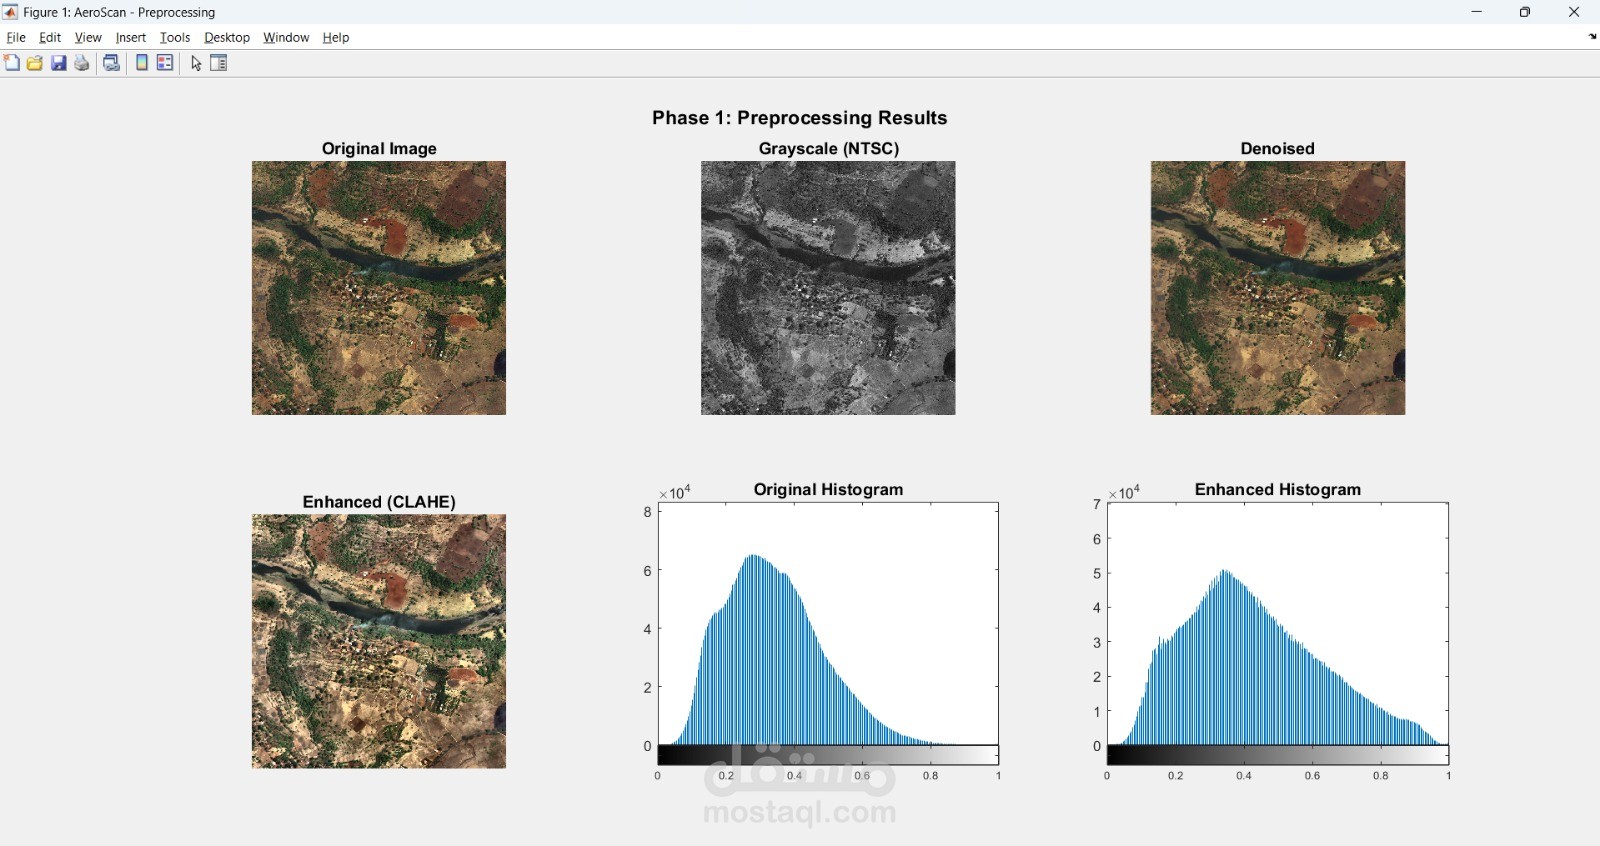Toggle the Edit Plot arrow tool
Image resolution: width=1600 pixels, height=846 pixels.
tap(196, 63)
